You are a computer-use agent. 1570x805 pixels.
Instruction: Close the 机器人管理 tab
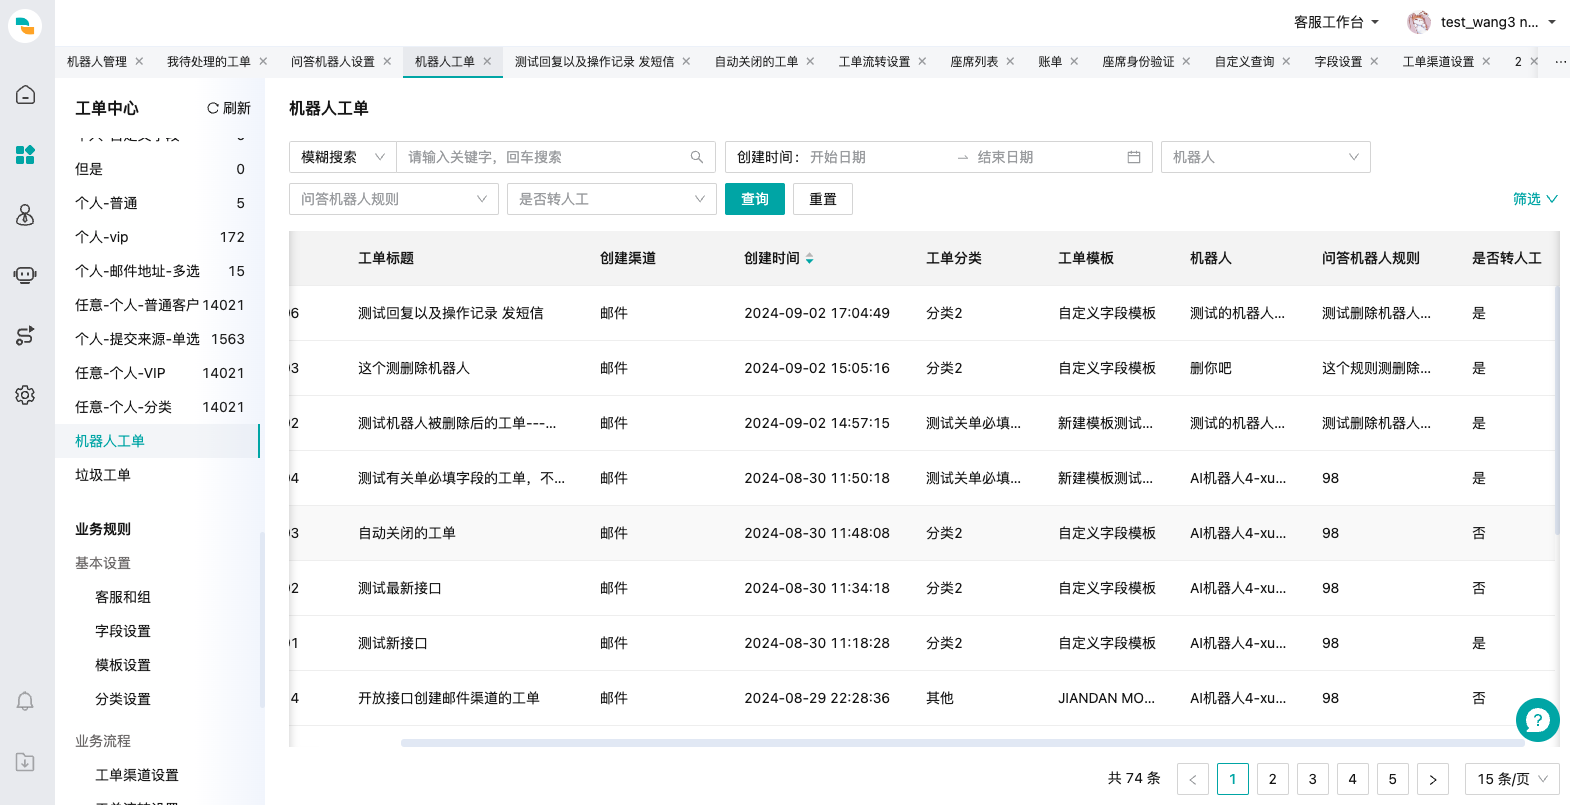pos(139,61)
